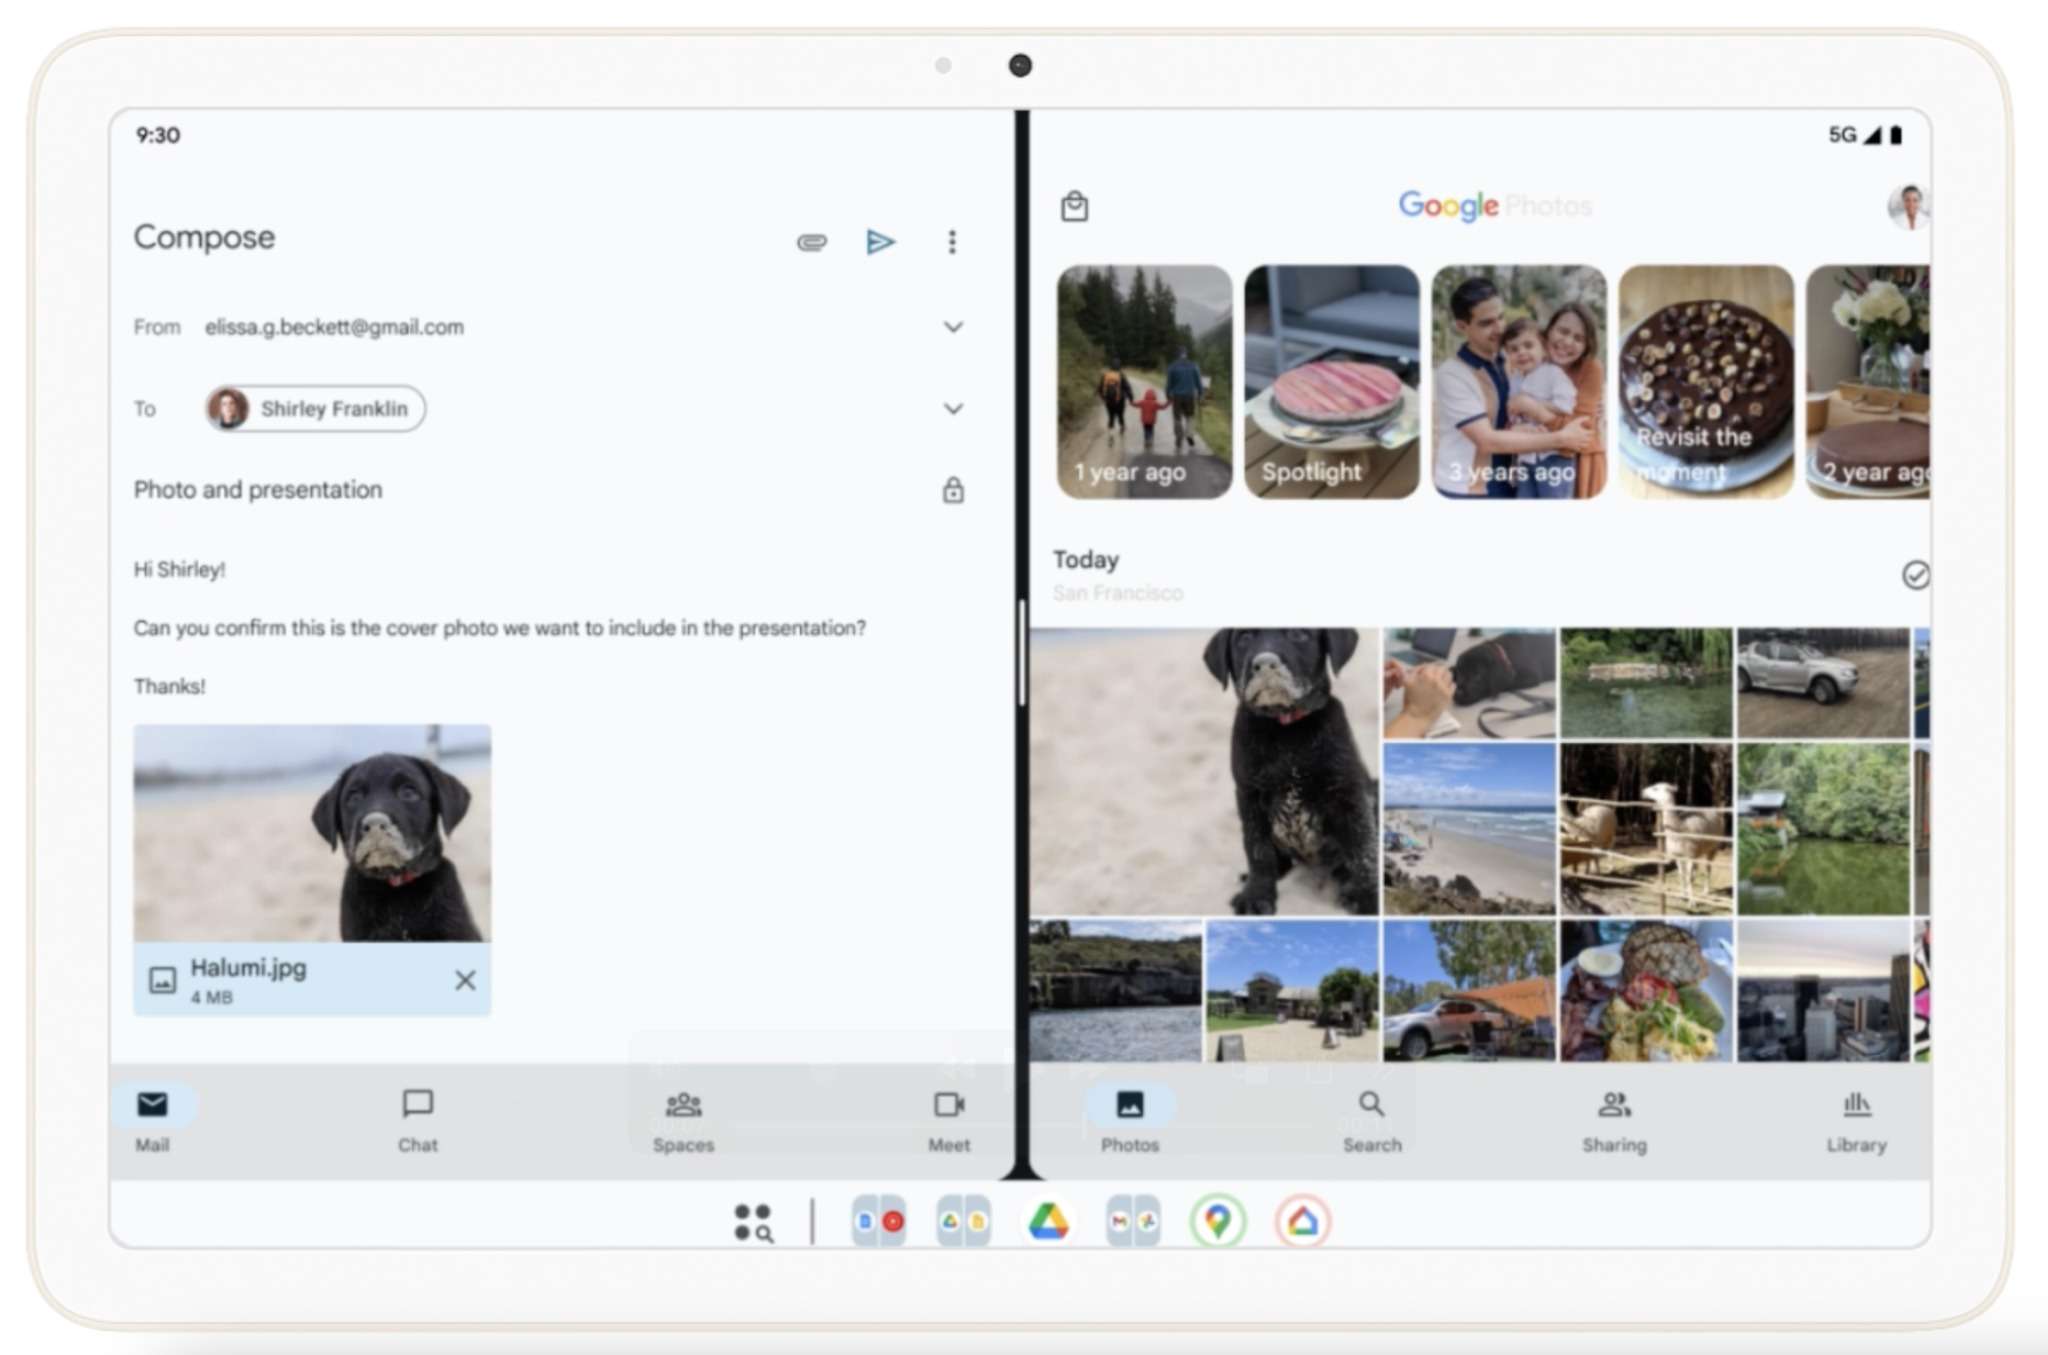Open the breakfast plate food photo

coord(1646,990)
